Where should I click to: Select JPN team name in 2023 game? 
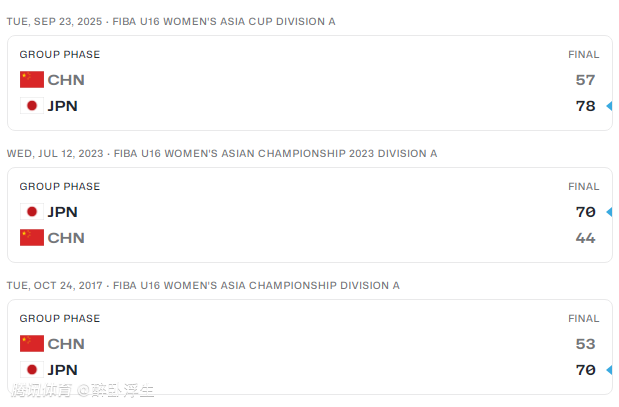click(x=62, y=212)
